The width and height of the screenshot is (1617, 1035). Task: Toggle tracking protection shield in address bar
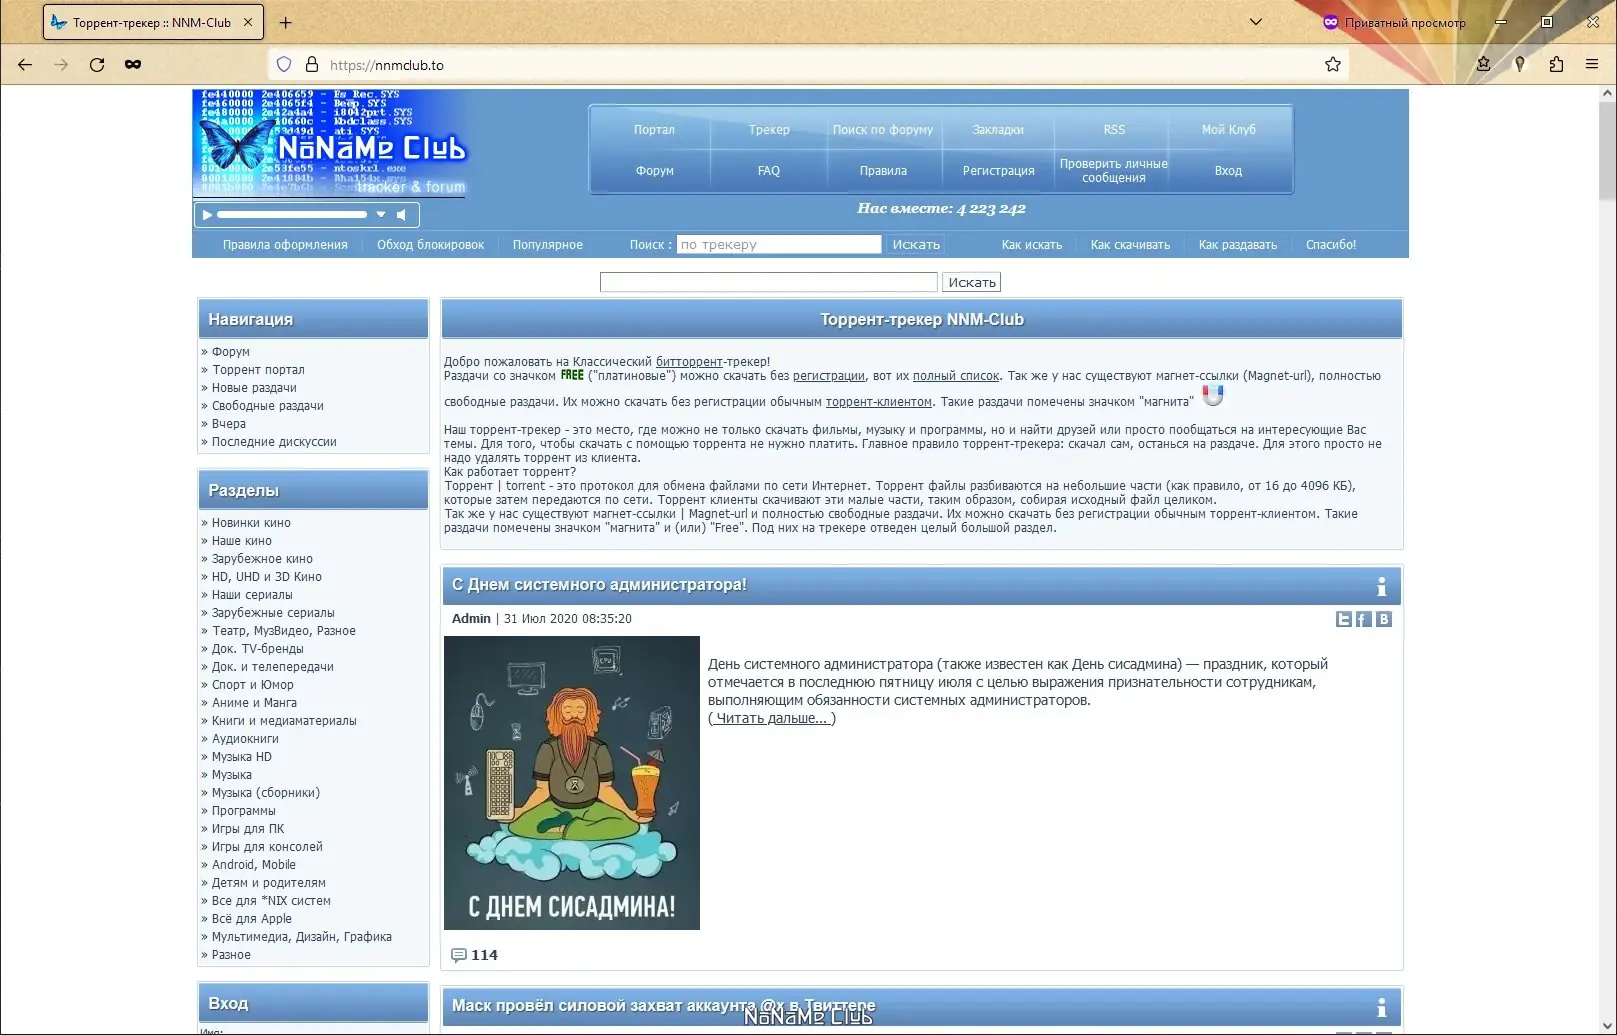tap(283, 64)
